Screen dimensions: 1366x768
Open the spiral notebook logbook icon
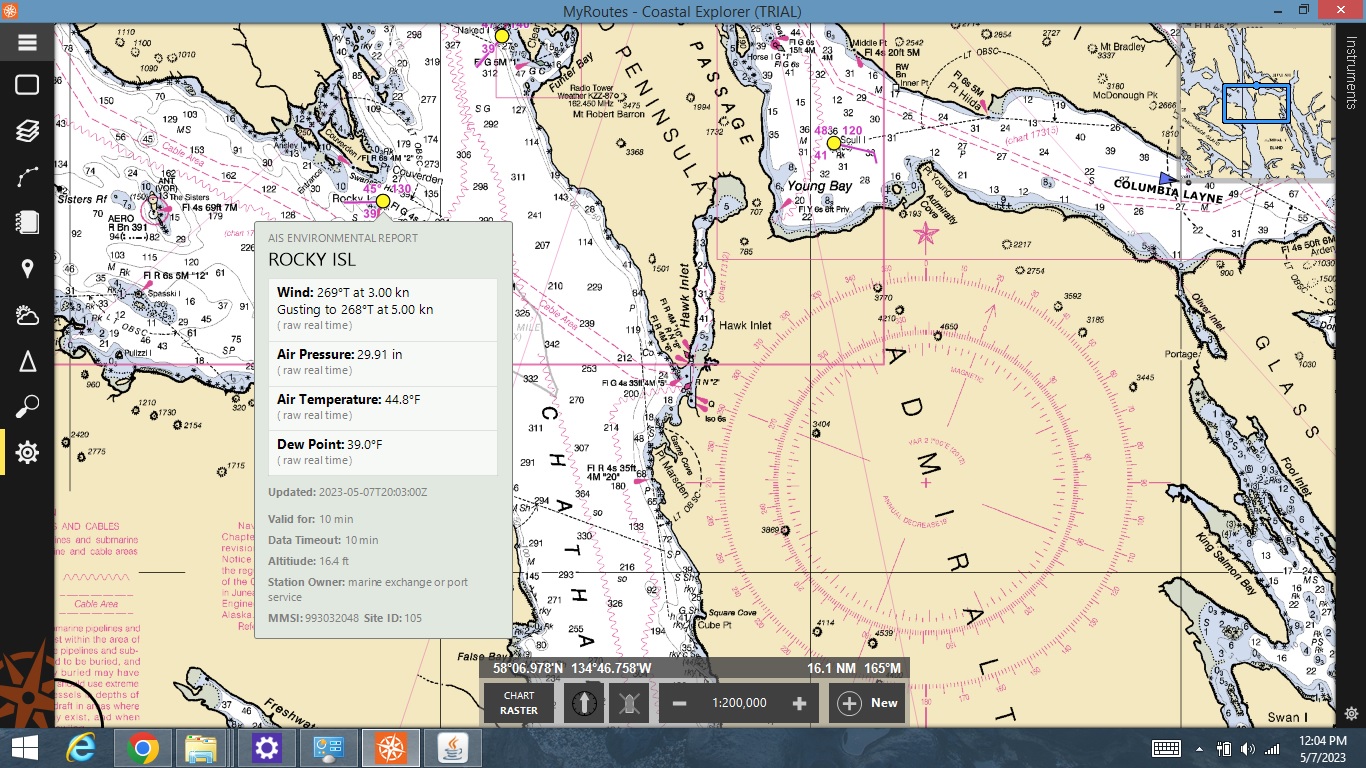(27, 222)
